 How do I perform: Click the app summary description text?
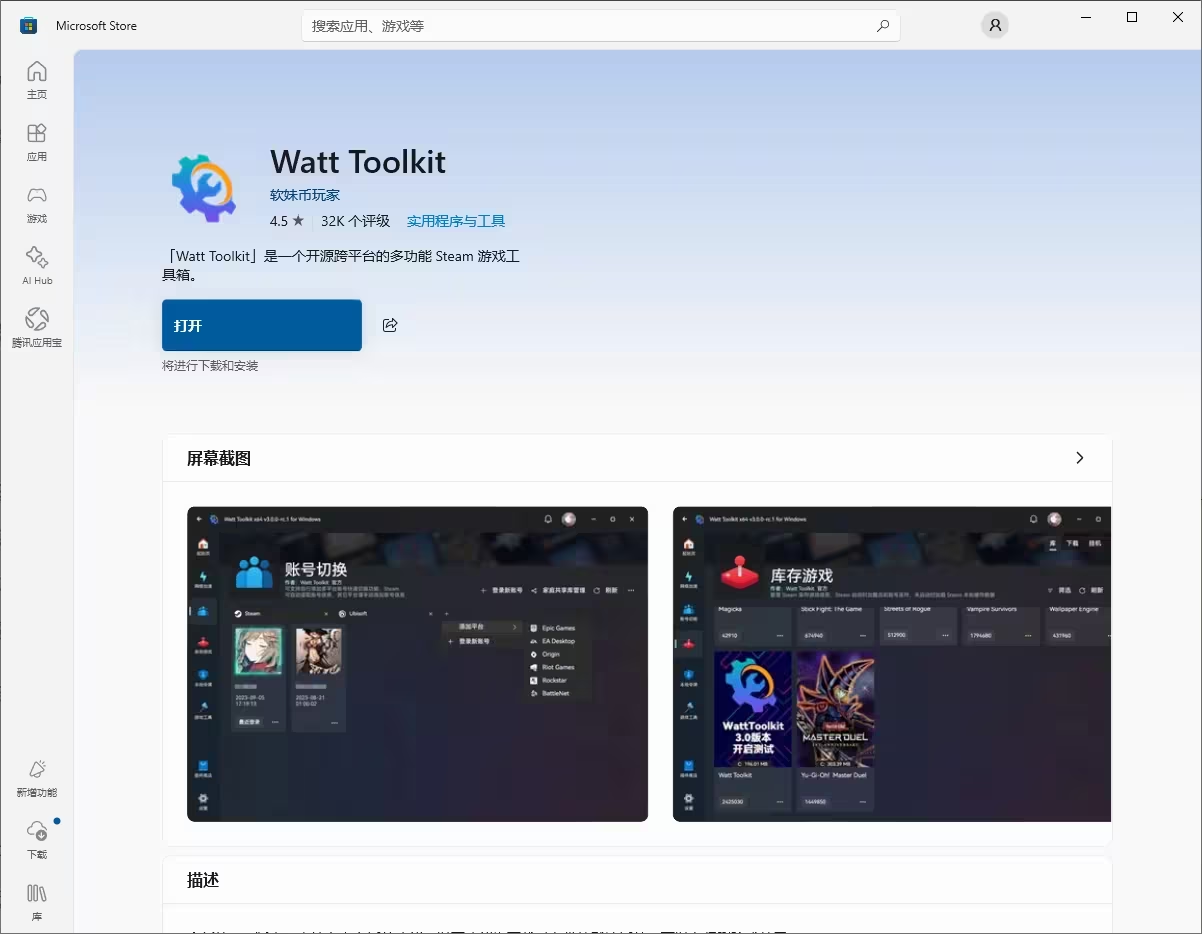(x=341, y=265)
